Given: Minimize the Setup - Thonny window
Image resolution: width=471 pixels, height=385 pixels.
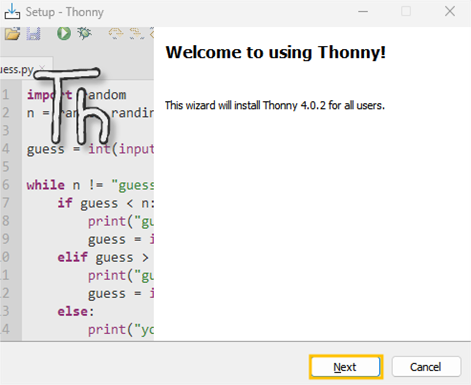Looking at the screenshot, I should point(363,12).
